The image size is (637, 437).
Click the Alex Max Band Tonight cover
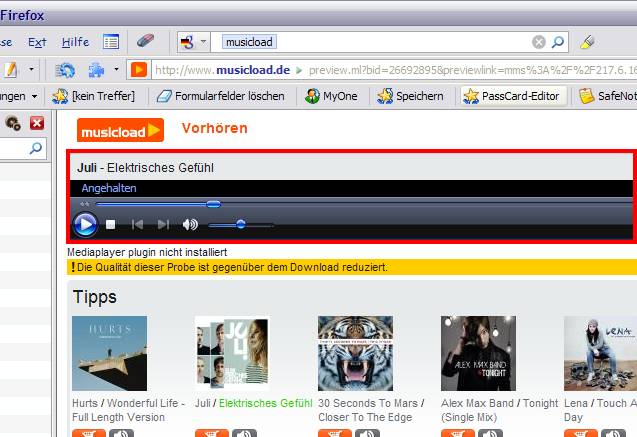pyautogui.click(x=479, y=353)
